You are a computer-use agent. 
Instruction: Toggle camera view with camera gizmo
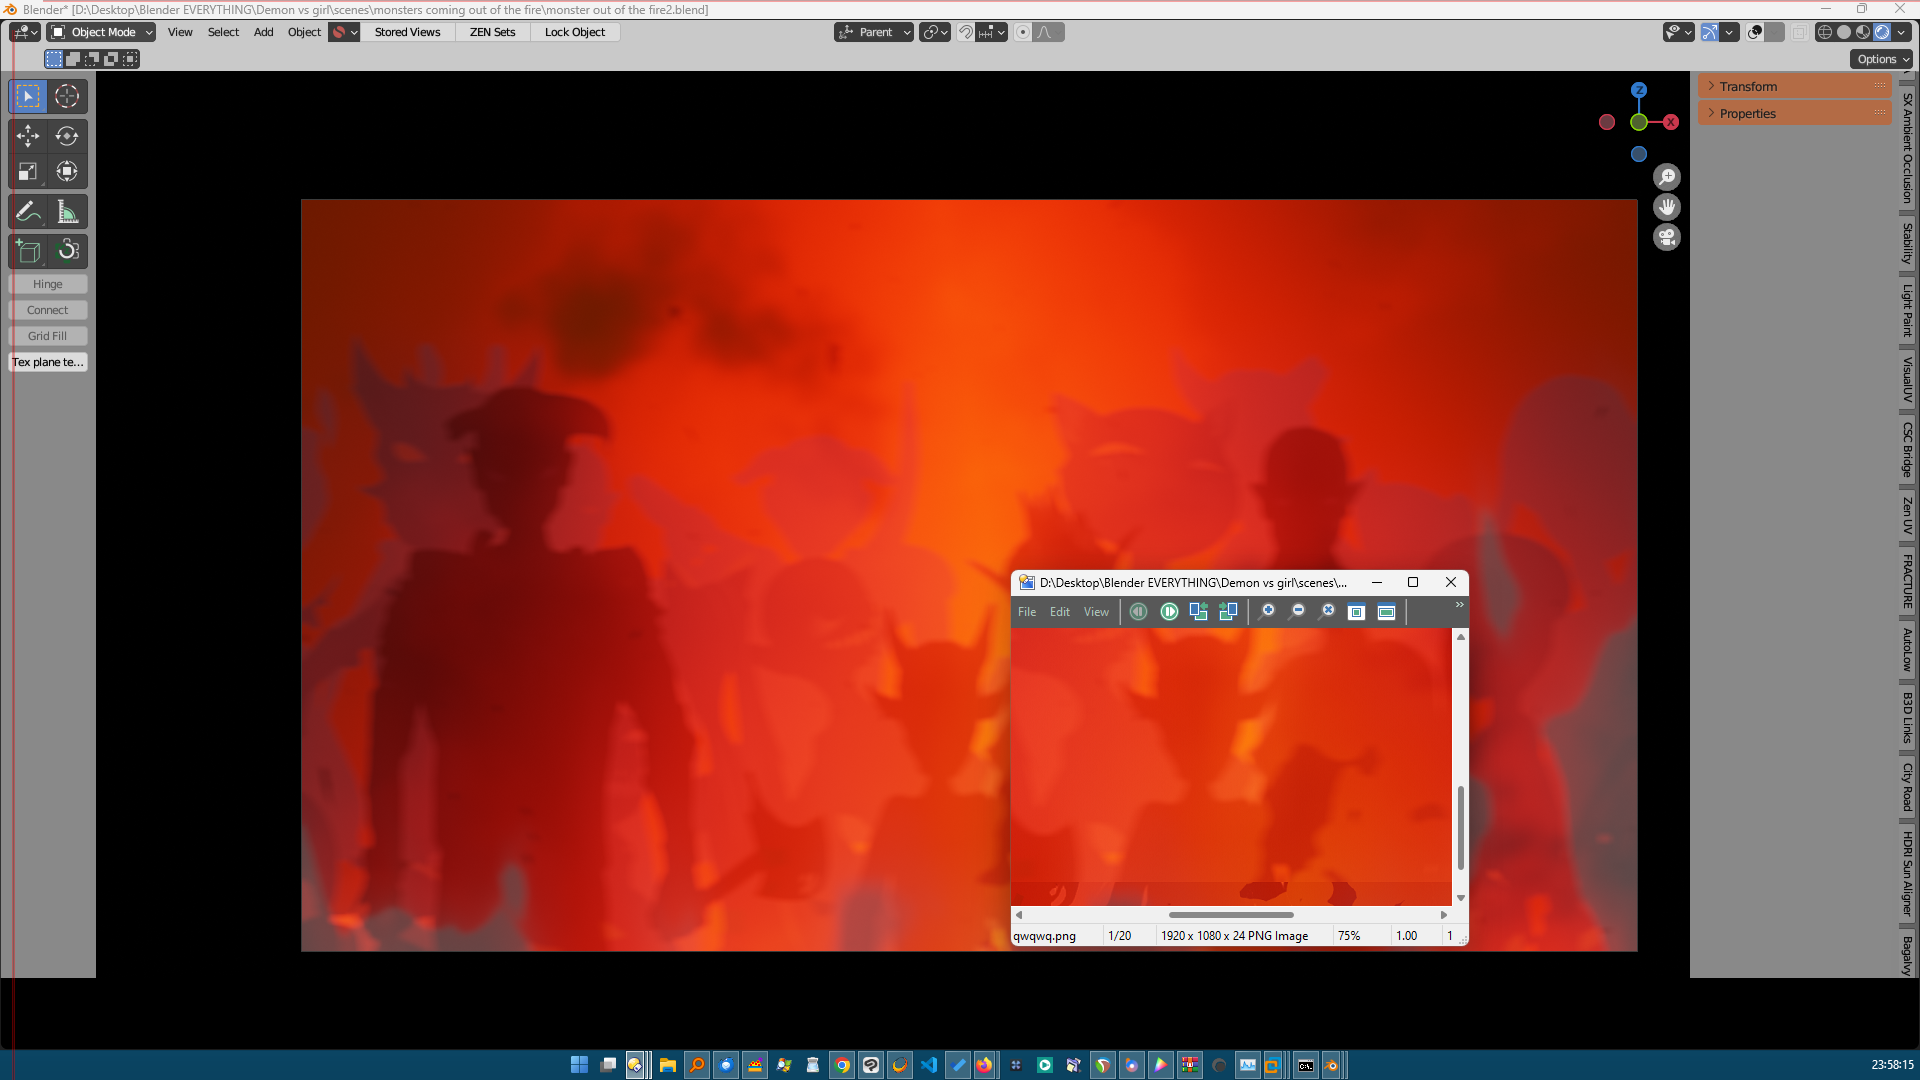[x=1666, y=237]
